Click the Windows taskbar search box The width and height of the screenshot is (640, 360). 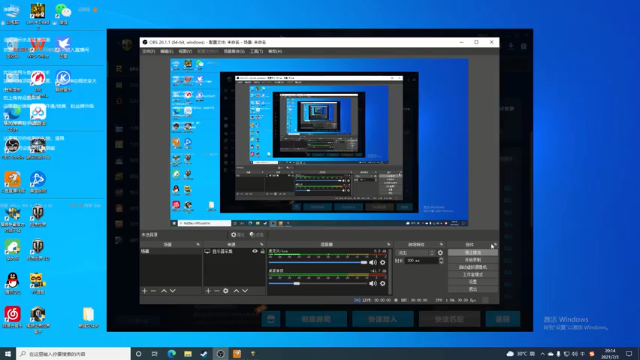(73, 354)
